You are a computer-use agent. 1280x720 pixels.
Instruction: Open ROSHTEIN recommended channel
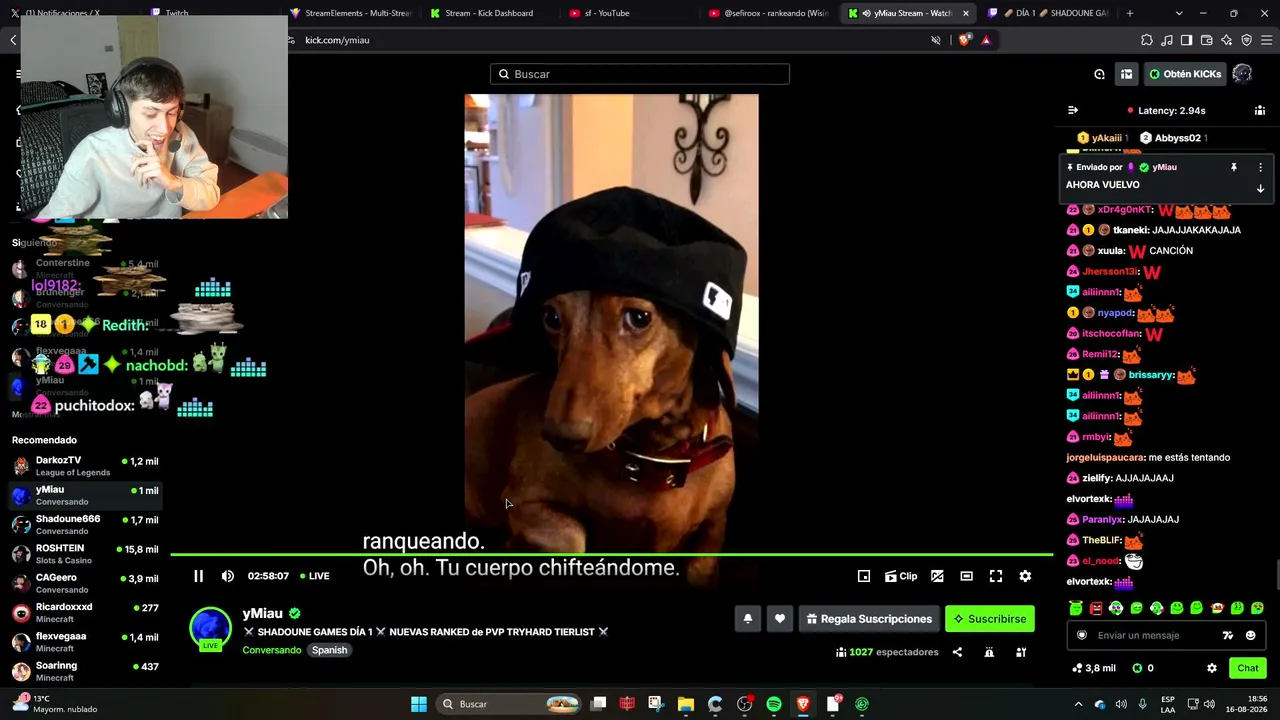click(x=85, y=554)
